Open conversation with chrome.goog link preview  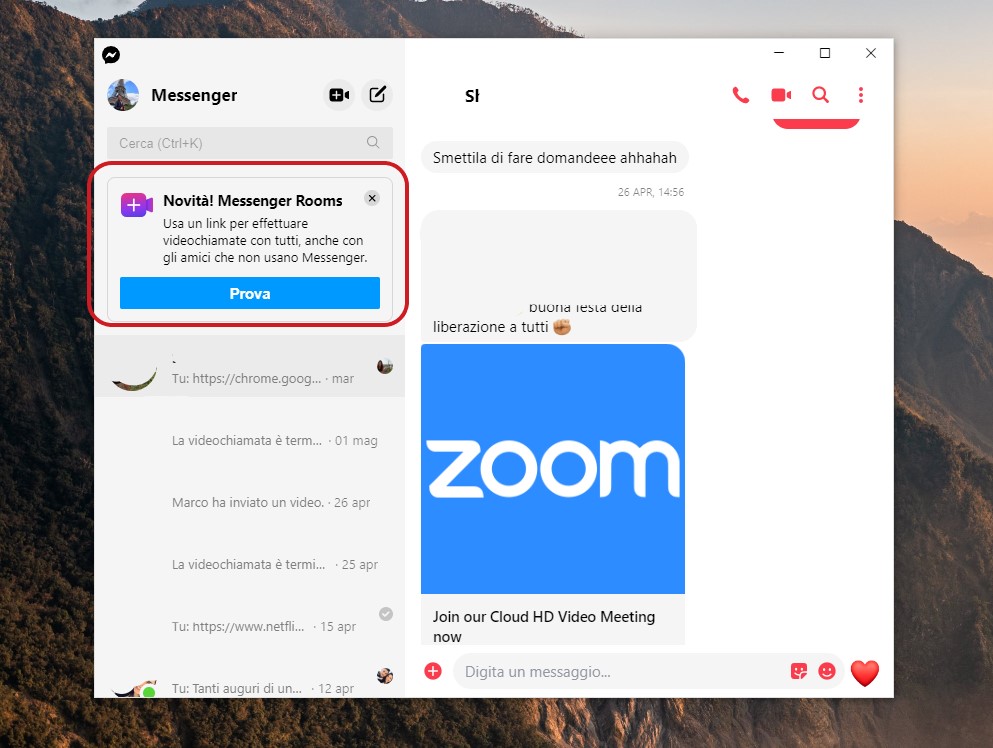250,366
